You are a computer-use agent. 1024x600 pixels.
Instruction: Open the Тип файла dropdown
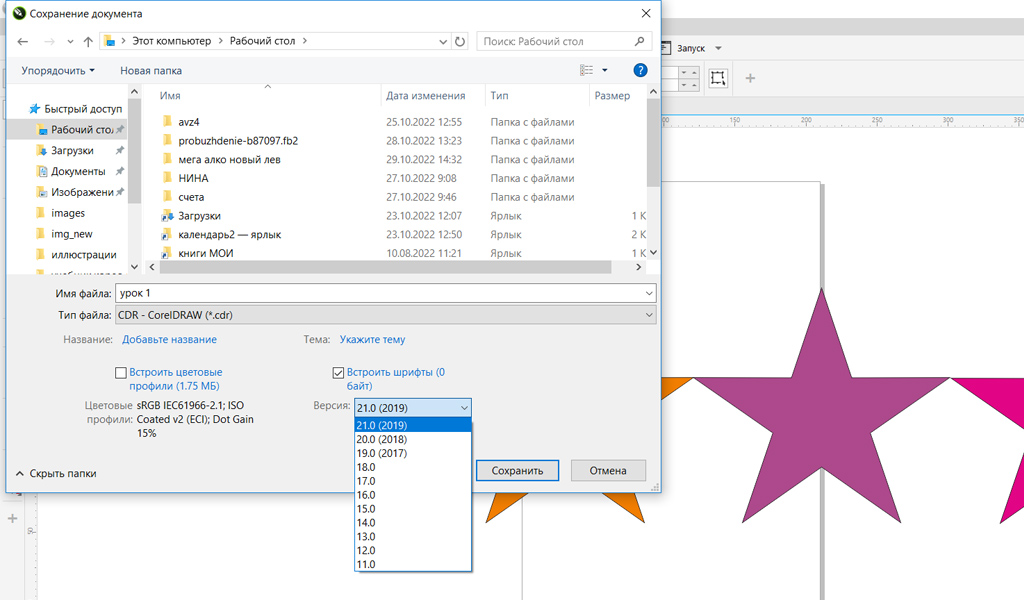[x=385, y=315]
